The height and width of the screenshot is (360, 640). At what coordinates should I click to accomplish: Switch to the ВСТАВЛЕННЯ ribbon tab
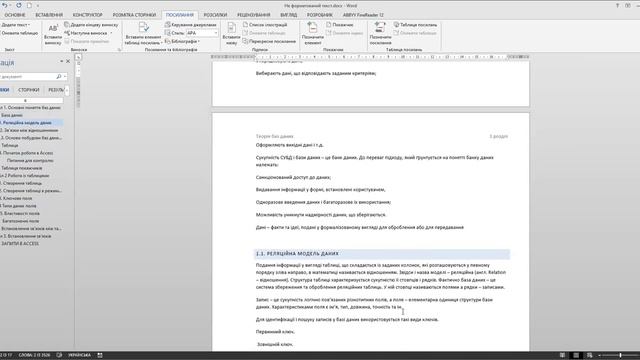49,15
